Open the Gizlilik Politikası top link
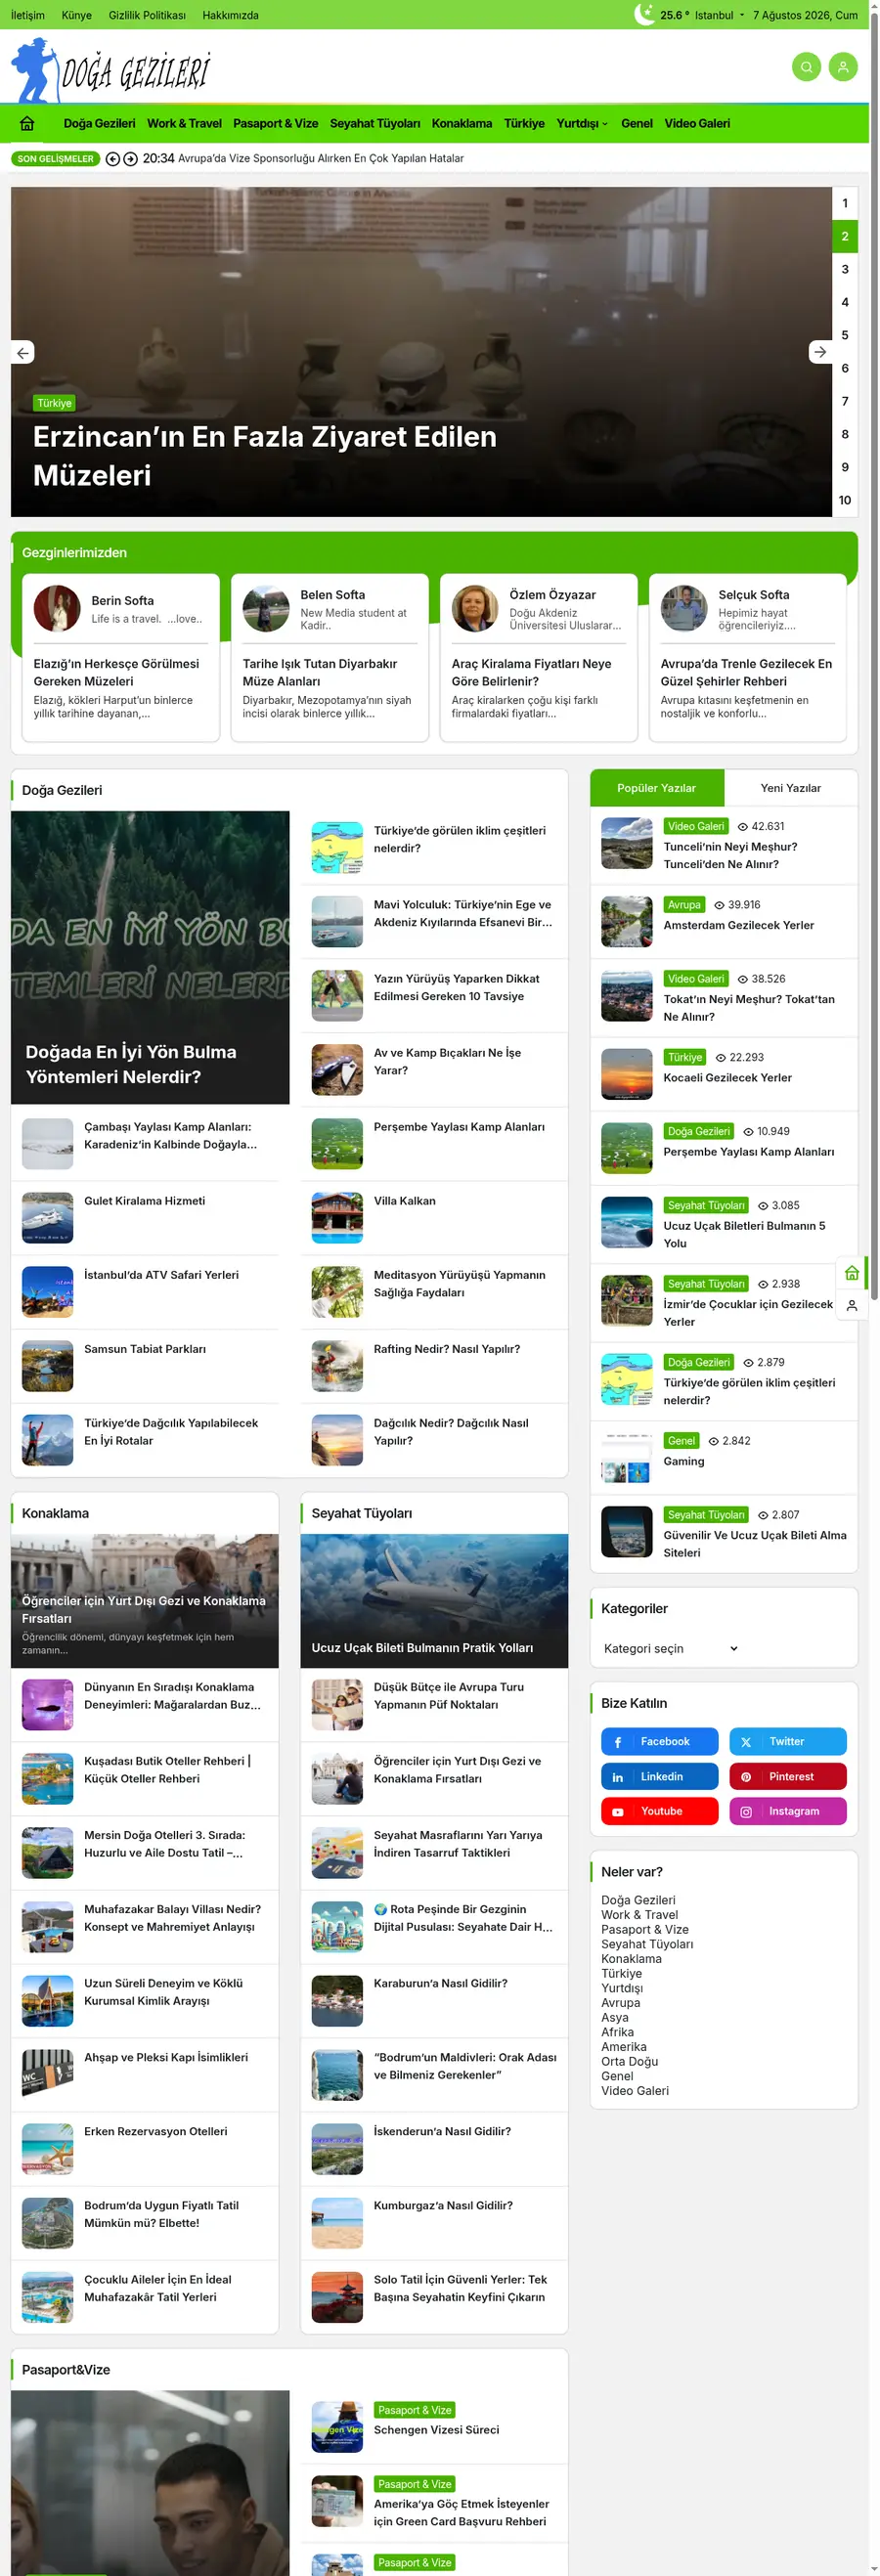Screen dimensions: 880x2576 click(x=147, y=15)
